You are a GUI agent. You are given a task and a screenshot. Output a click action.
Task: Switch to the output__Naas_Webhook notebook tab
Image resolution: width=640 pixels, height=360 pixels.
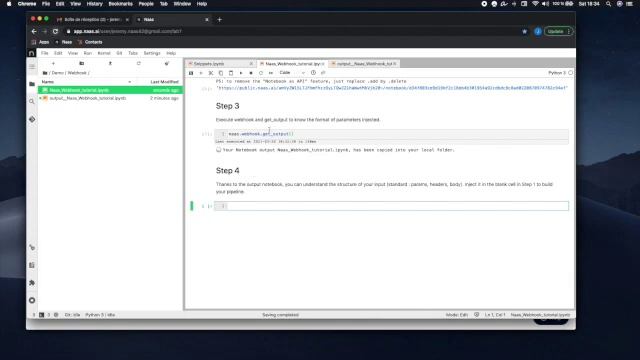[x=364, y=64]
